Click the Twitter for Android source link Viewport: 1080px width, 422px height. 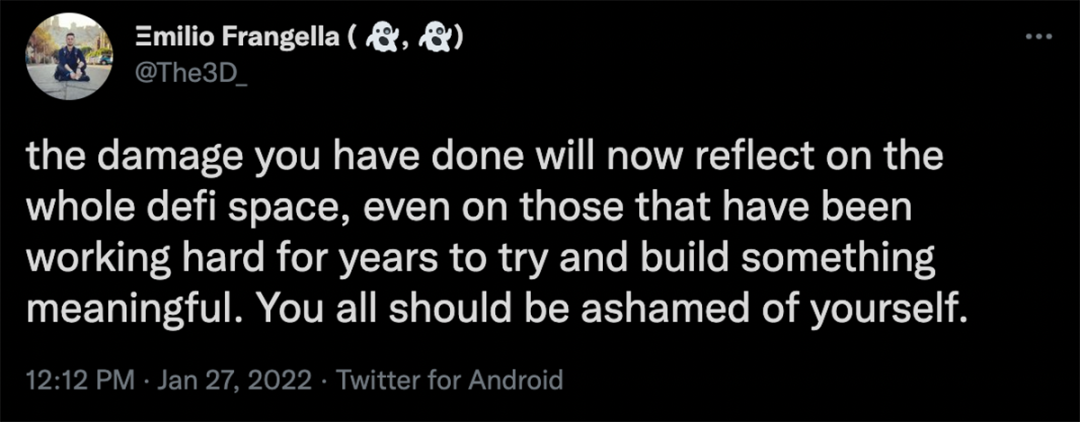(451, 380)
